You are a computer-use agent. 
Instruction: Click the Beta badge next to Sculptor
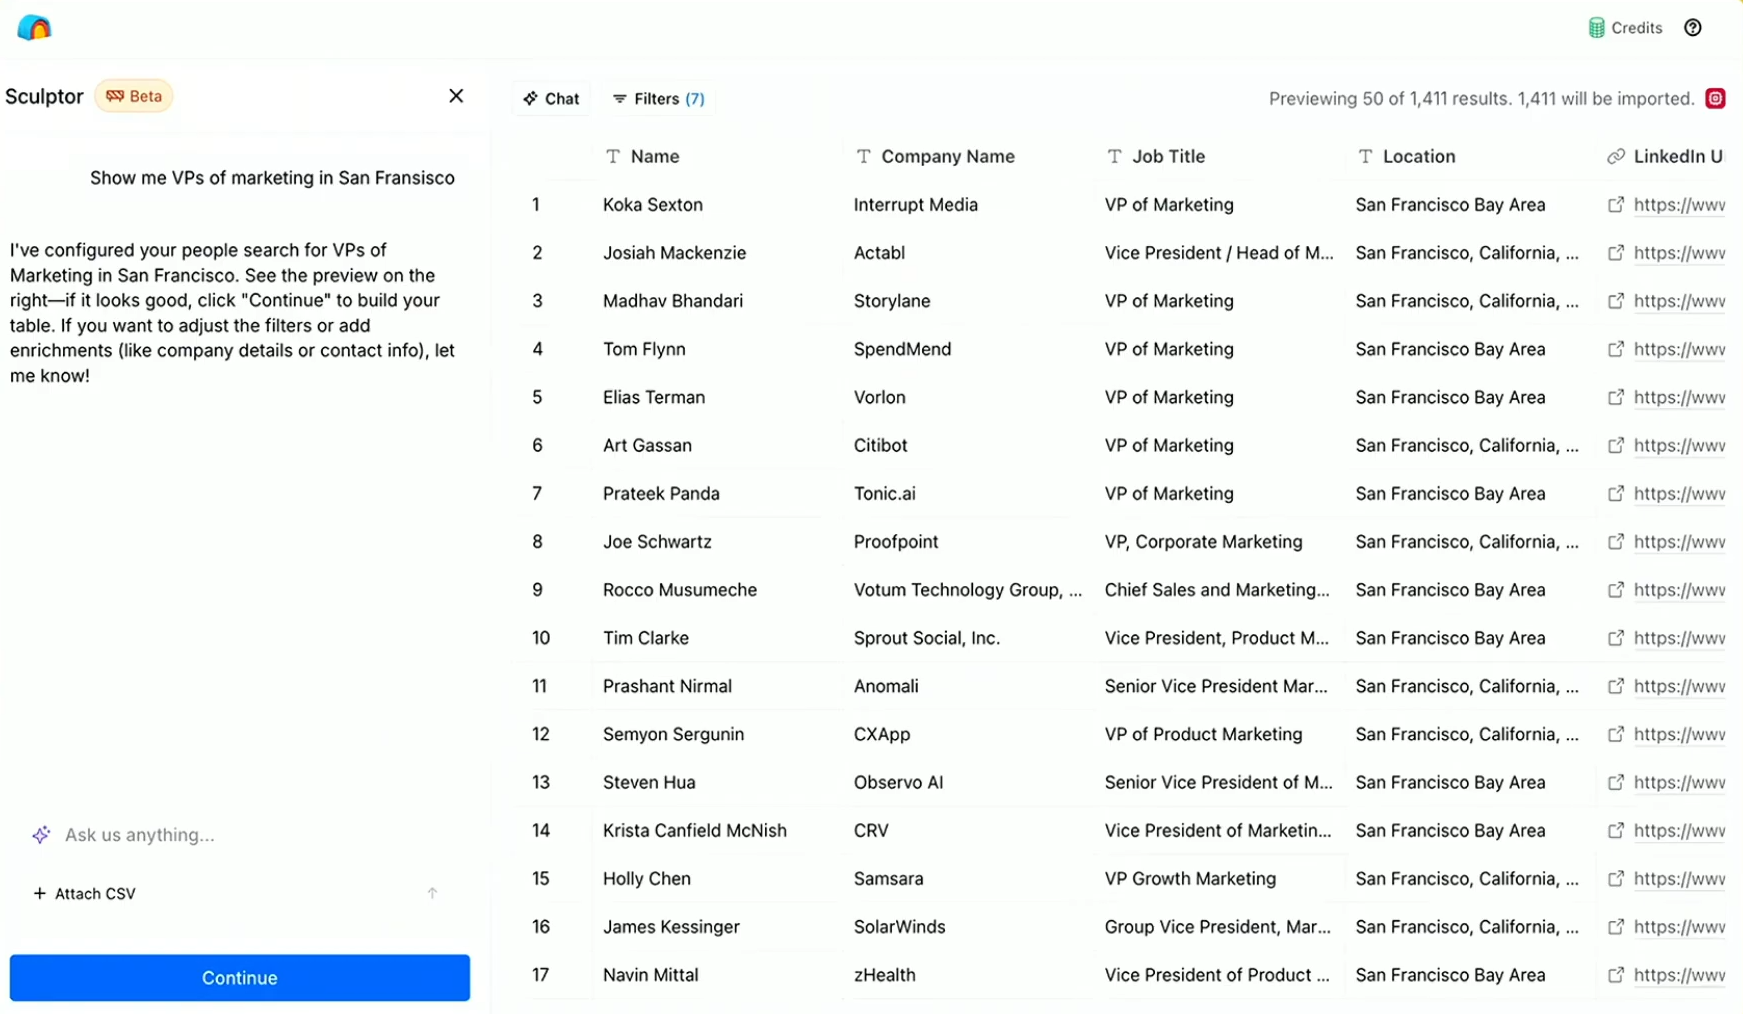coord(134,96)
